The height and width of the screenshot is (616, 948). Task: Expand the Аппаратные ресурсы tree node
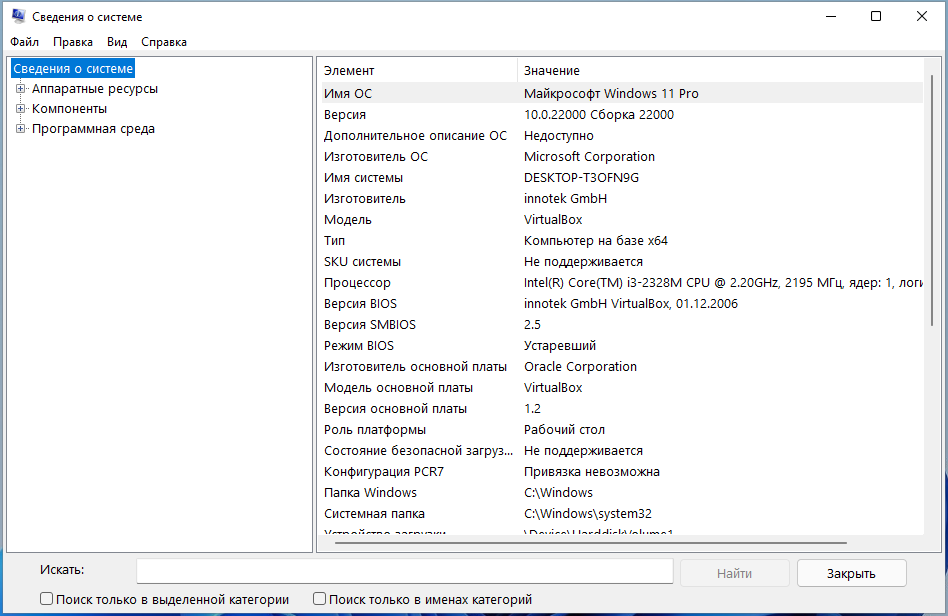pyautogui.click(x=20, y=89)
